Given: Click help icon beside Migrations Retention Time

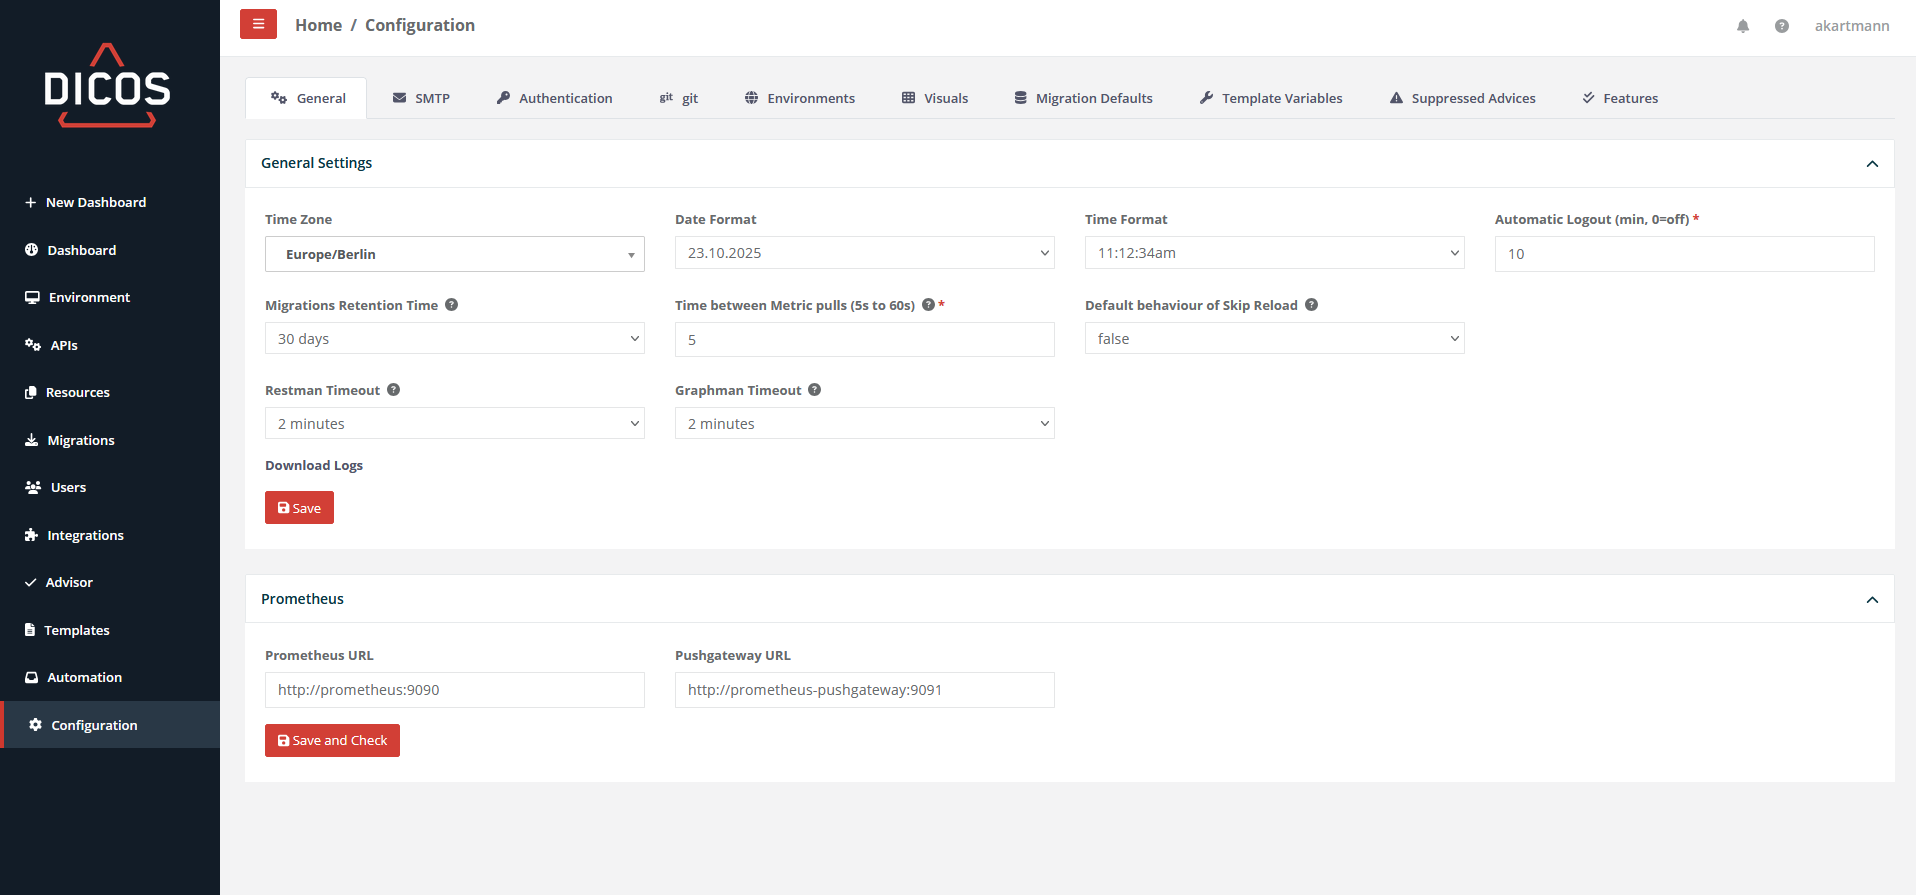Looking at the screenshot, I should coord(452,305).
